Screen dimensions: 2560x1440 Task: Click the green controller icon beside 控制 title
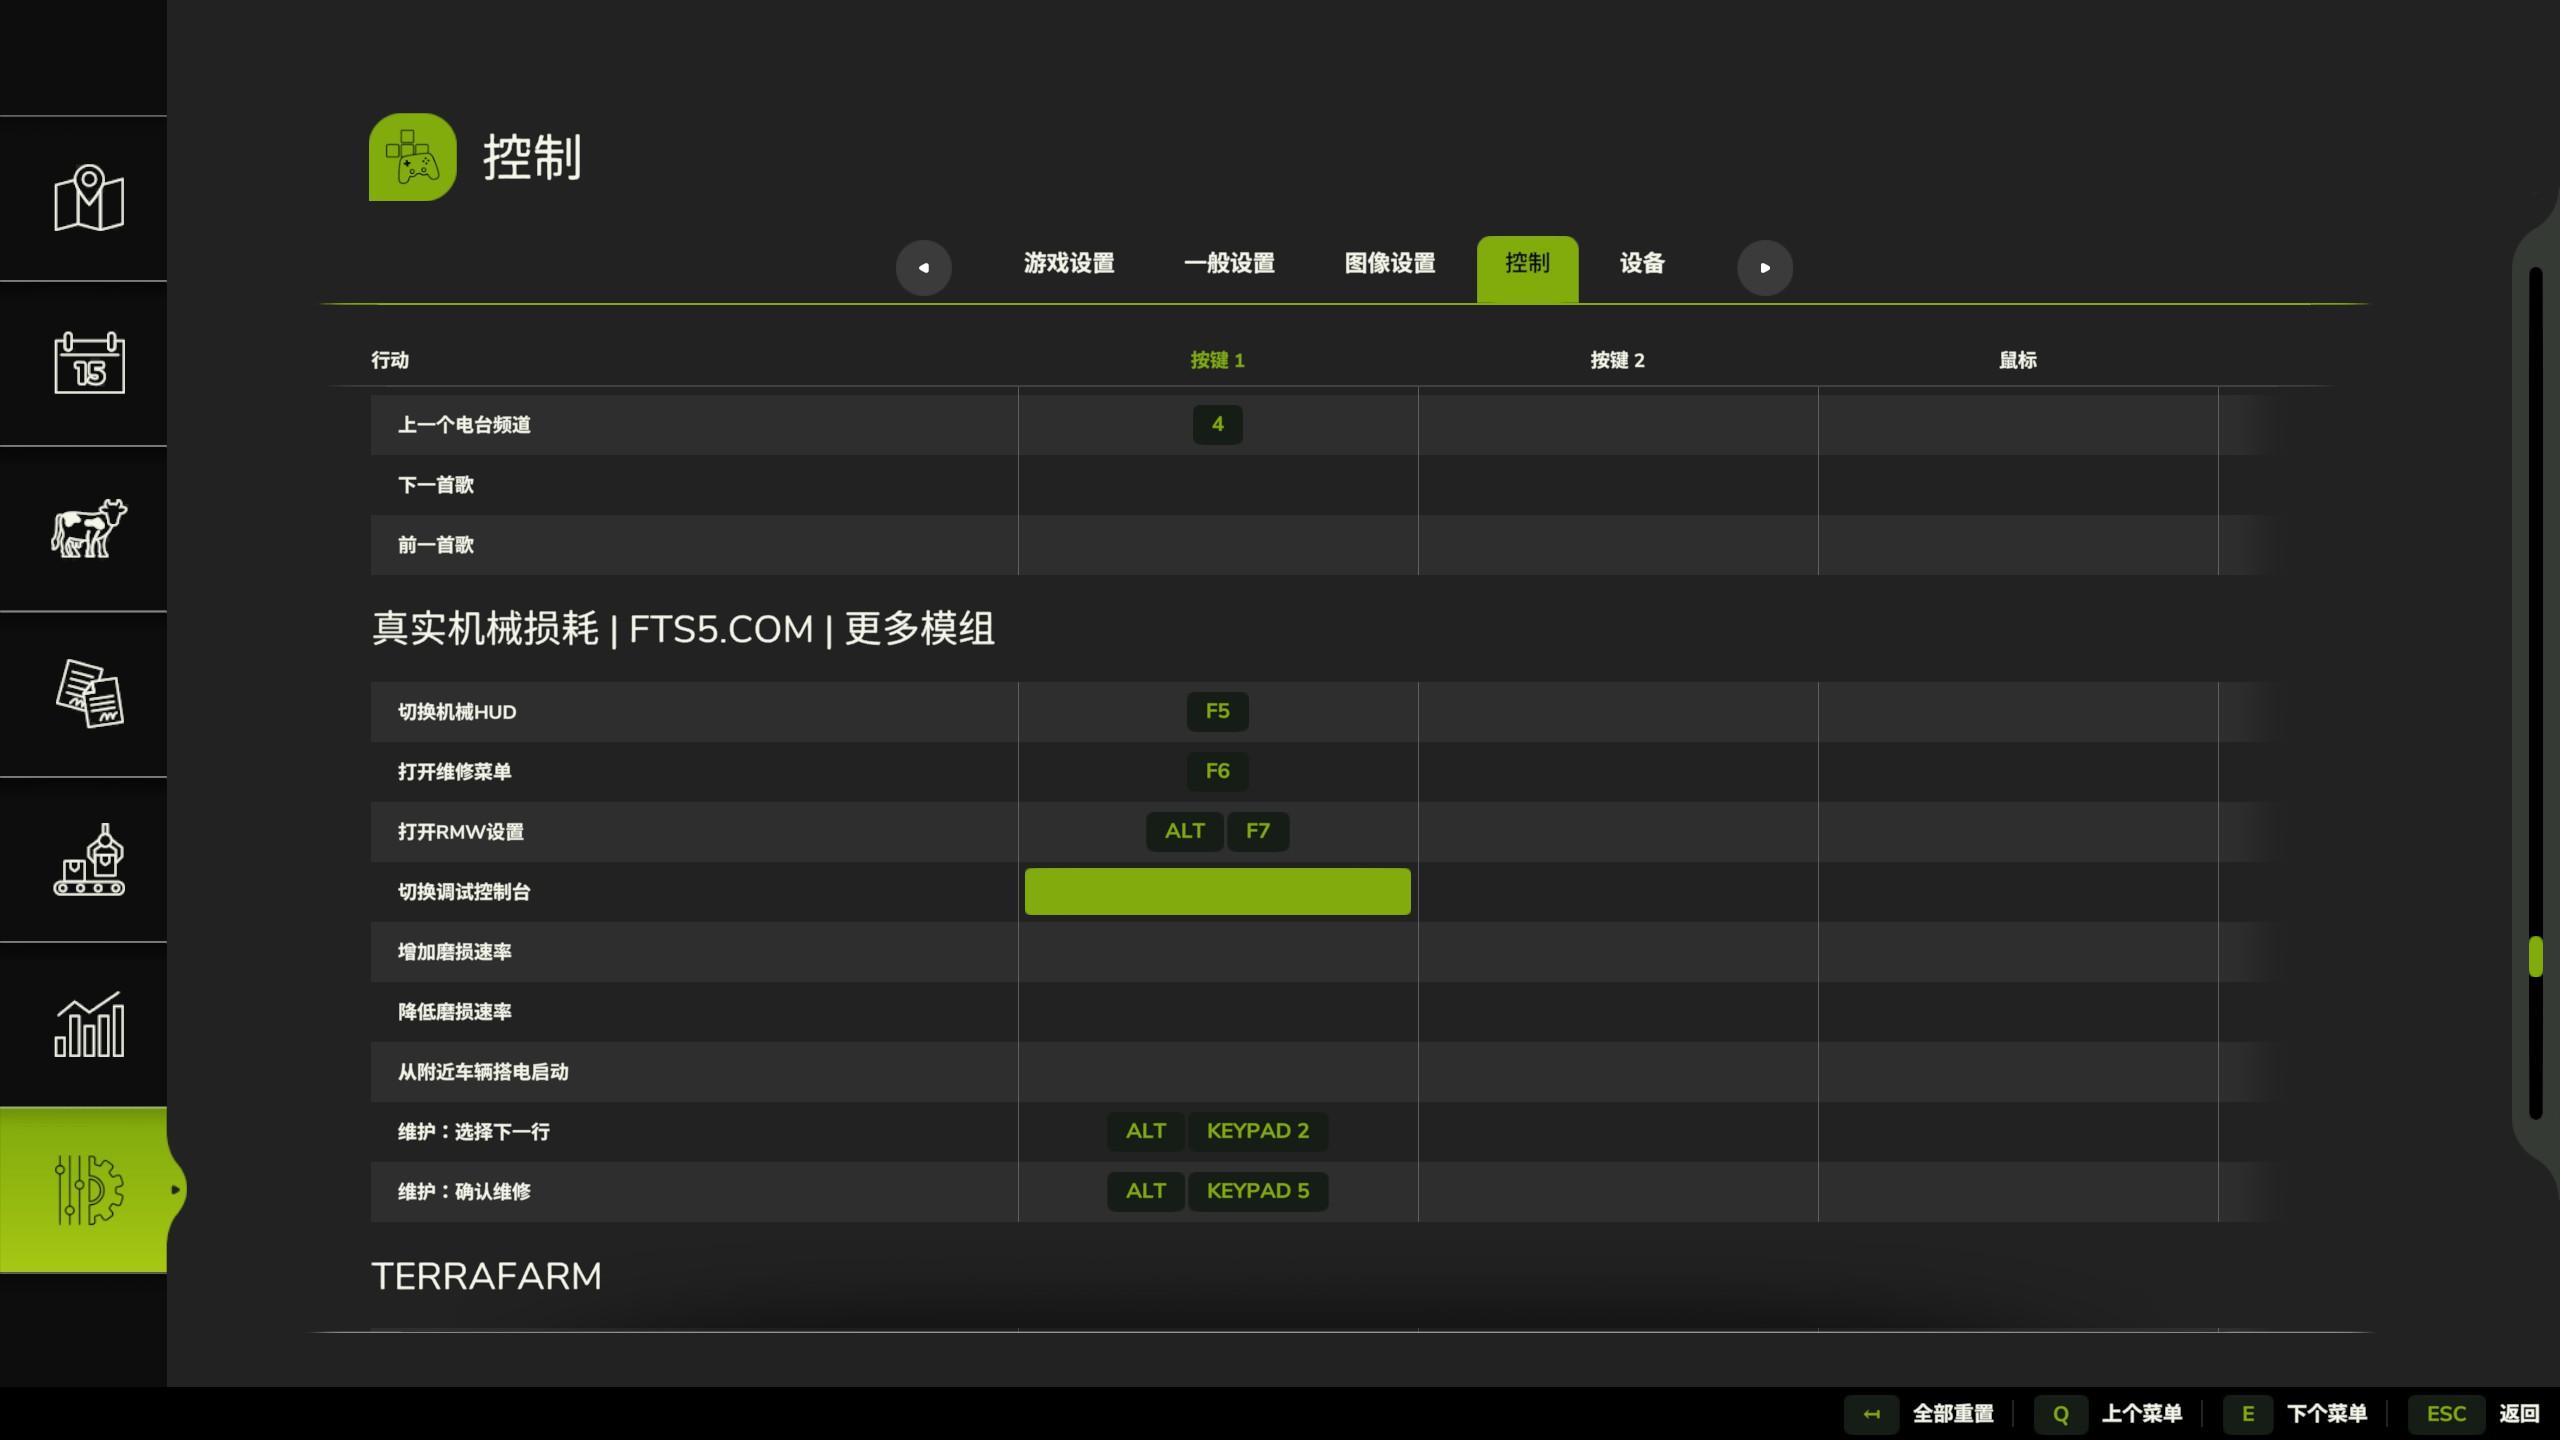point(413,157)
